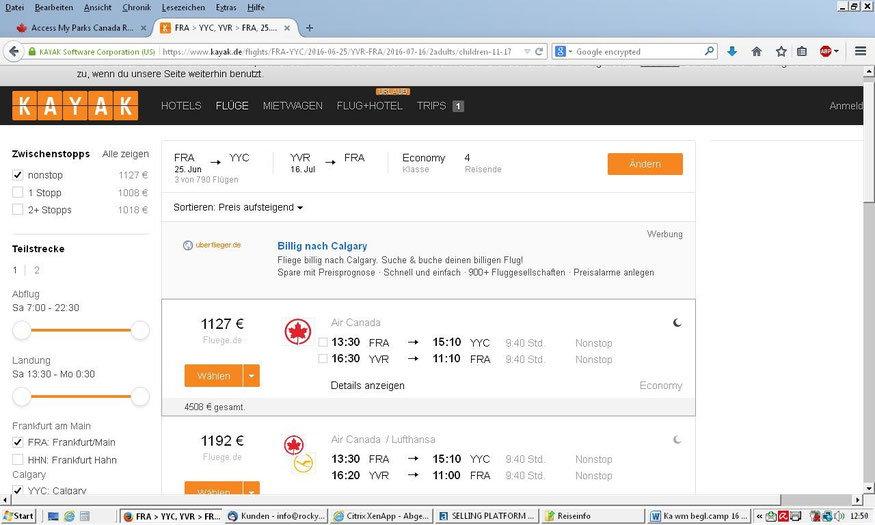Expand Details anzeigen for the Air Canada flight
875x525 pixels.
(x=367, y=386)
